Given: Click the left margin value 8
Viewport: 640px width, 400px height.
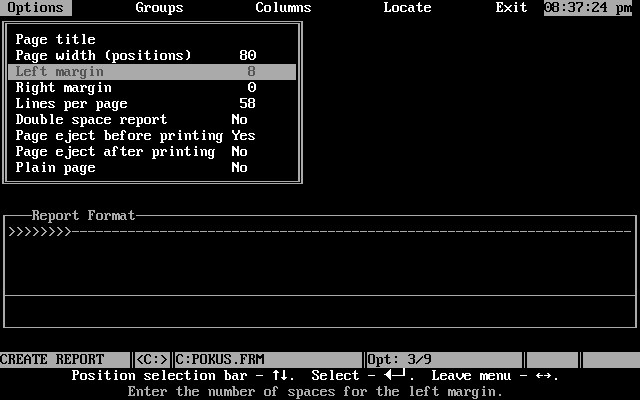Looking at the screenshot, I should click(x=251, y=72).
